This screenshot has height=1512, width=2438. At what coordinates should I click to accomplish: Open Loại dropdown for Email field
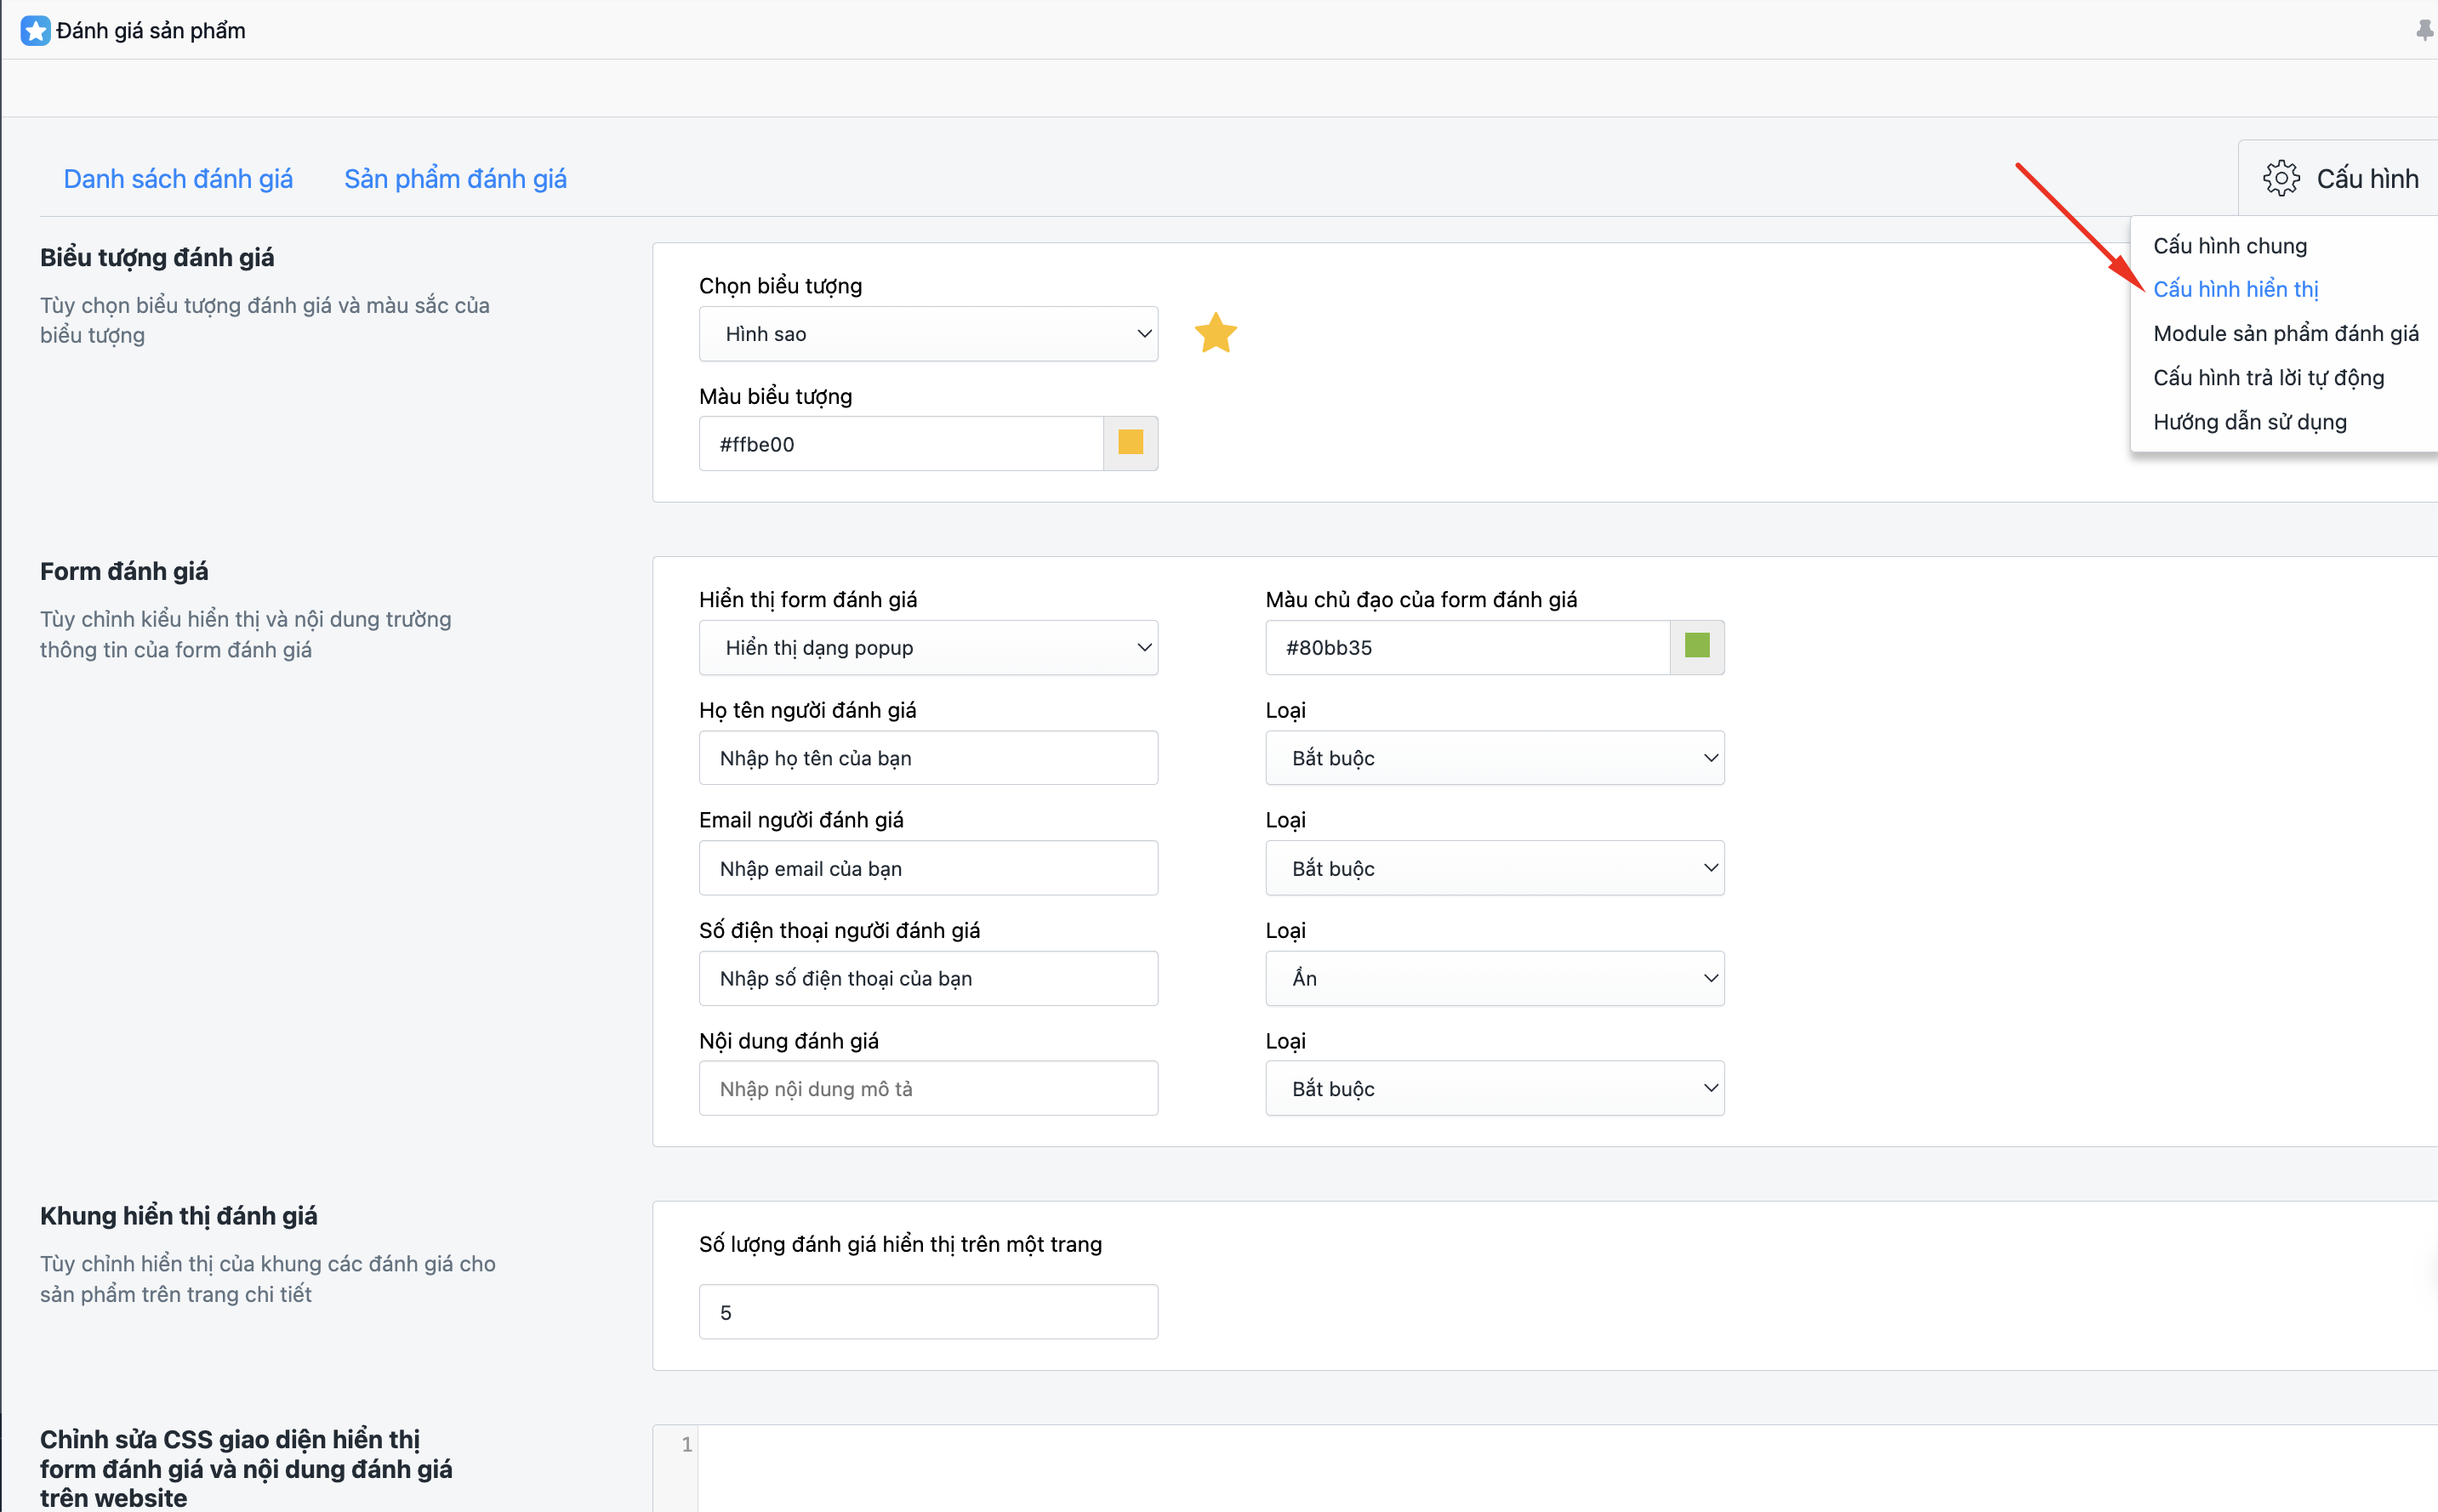(x=1495, y=868)
